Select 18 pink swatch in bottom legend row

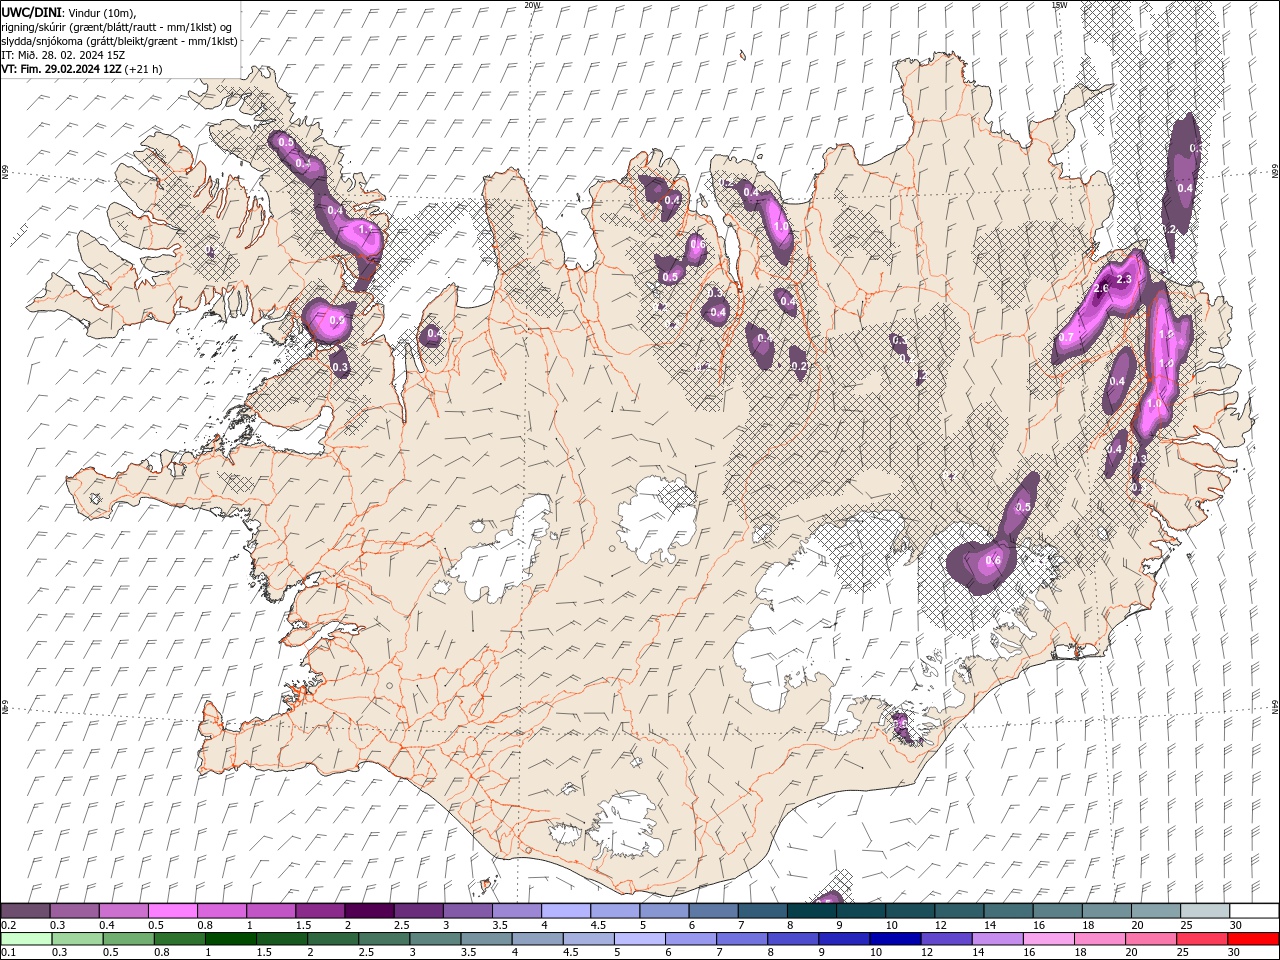click(1099, 939)
